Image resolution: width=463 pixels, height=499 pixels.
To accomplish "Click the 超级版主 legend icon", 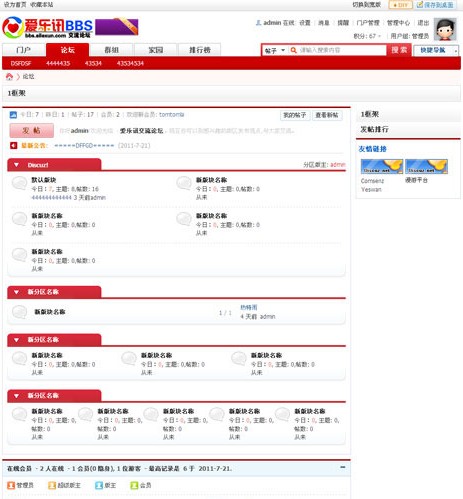I will [52, 485].
